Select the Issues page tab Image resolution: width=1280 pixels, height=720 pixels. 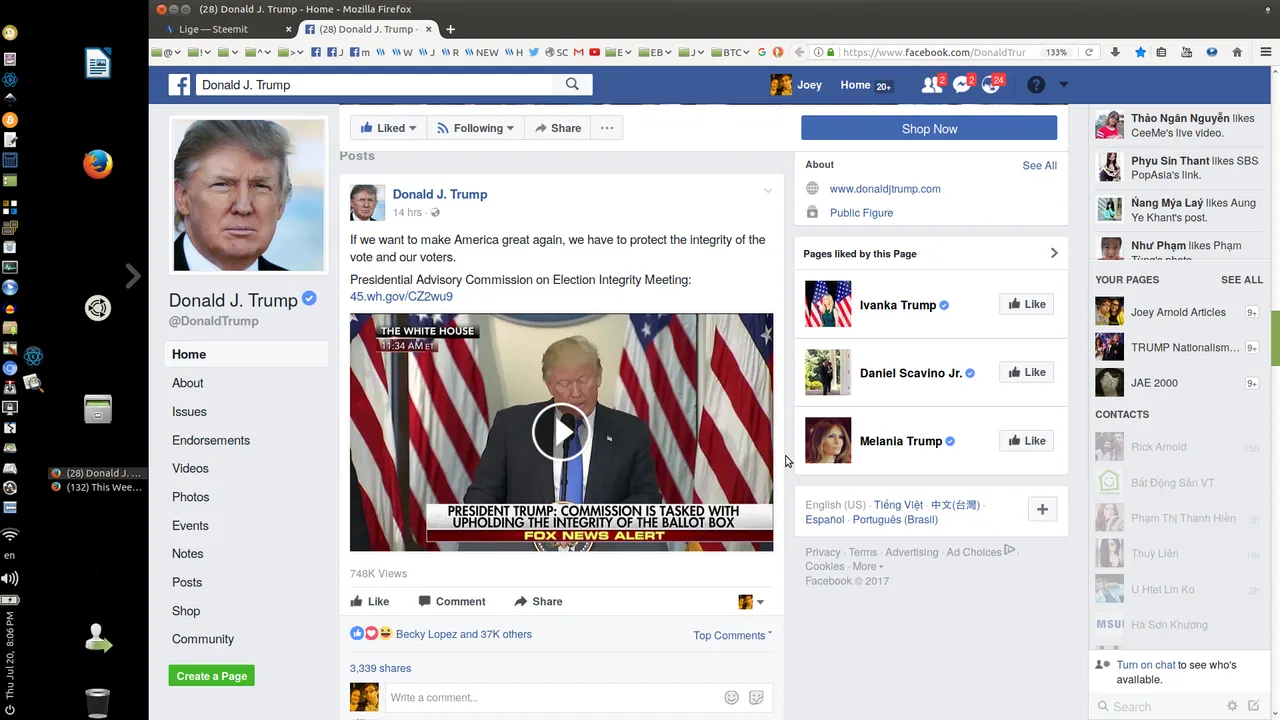click(x=189, y=411)
